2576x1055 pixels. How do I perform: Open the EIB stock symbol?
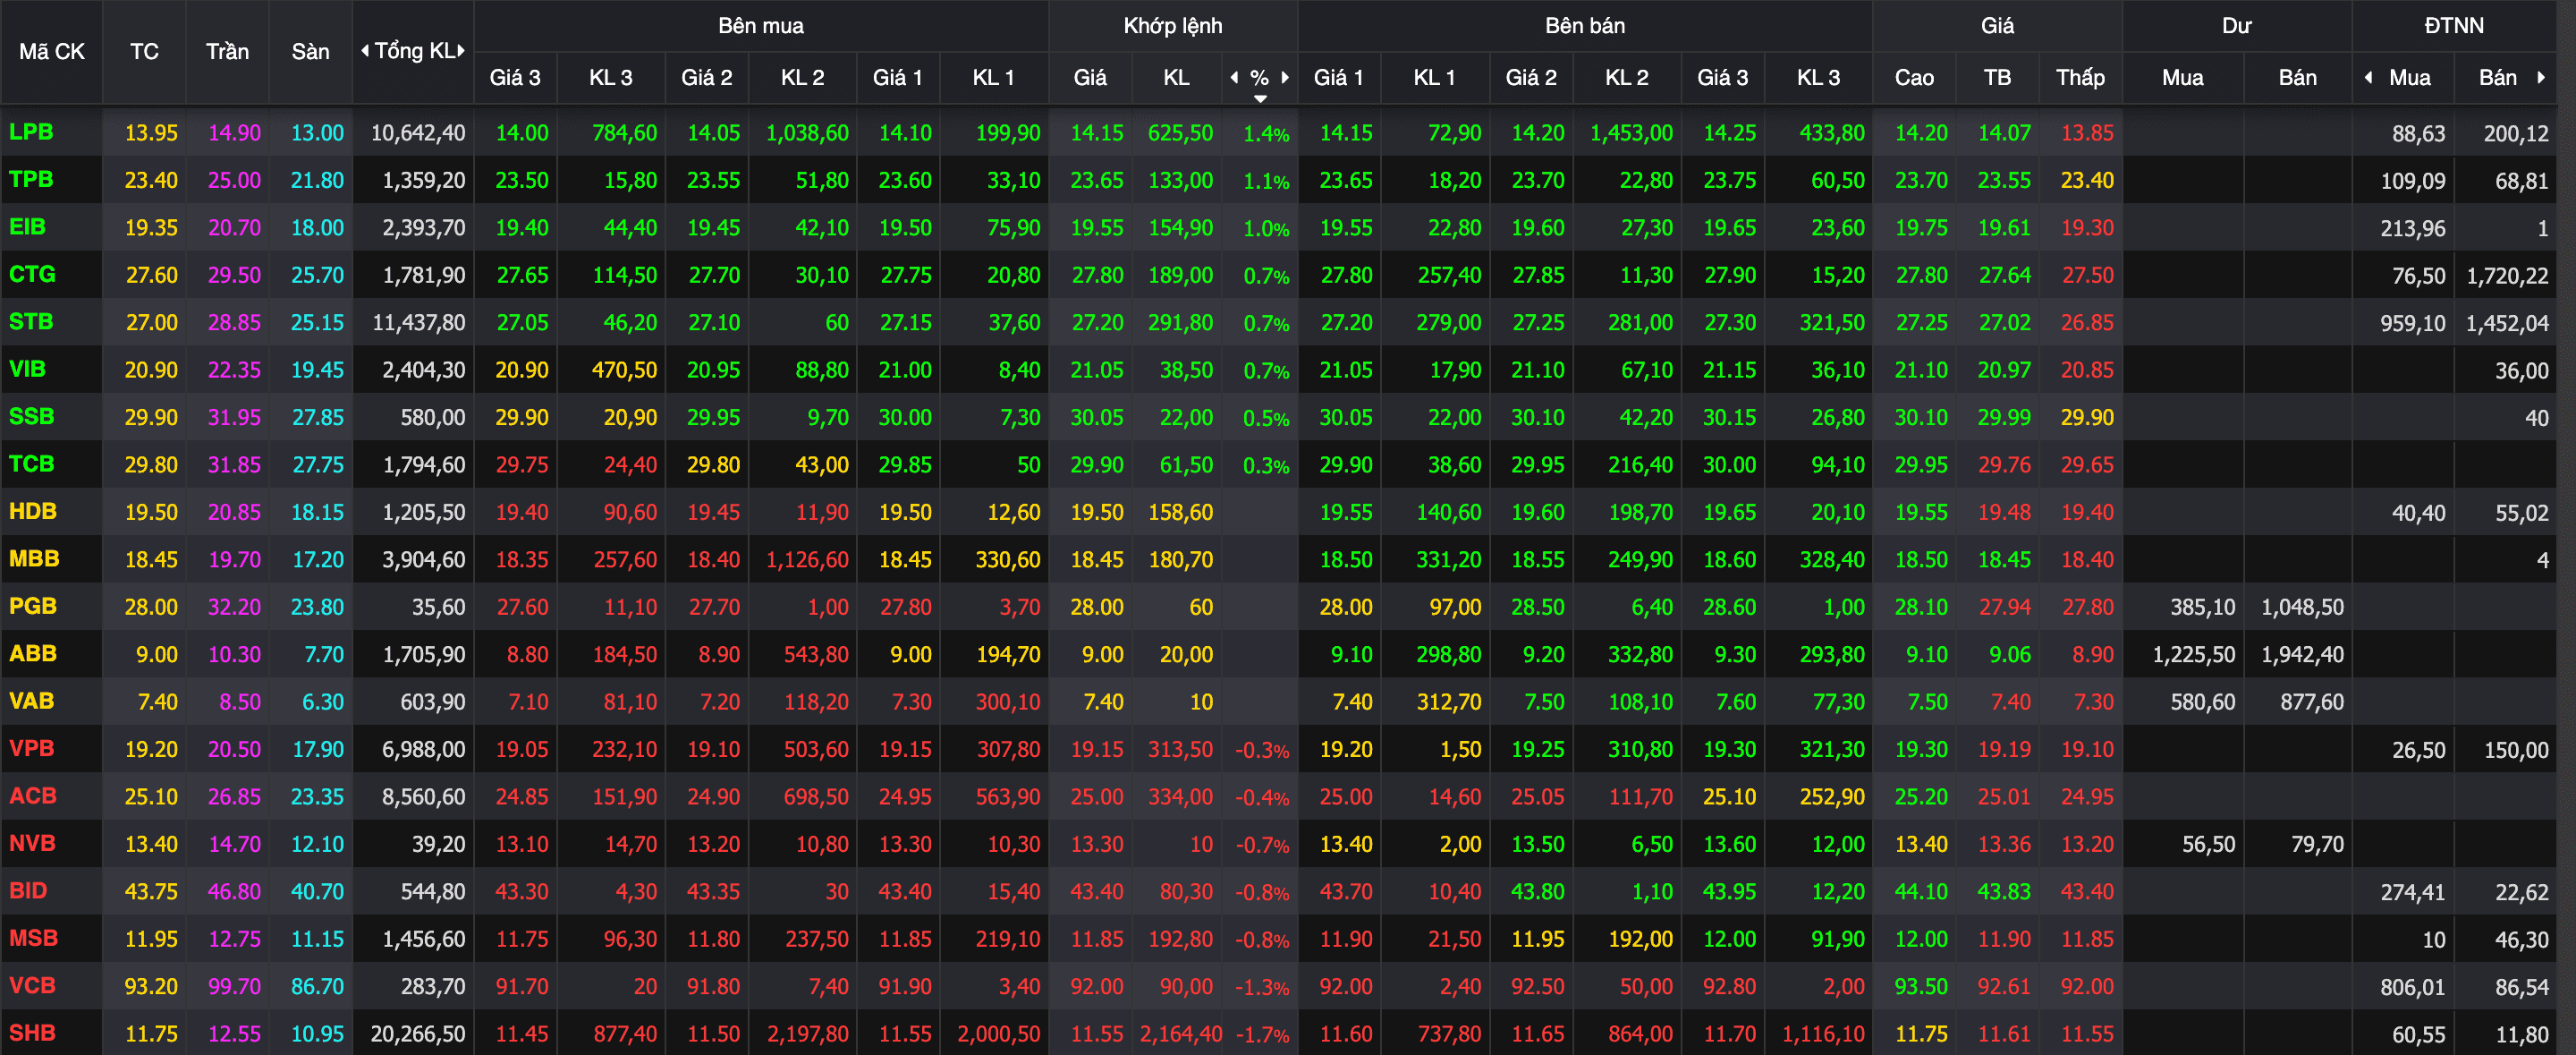(27, 226)
